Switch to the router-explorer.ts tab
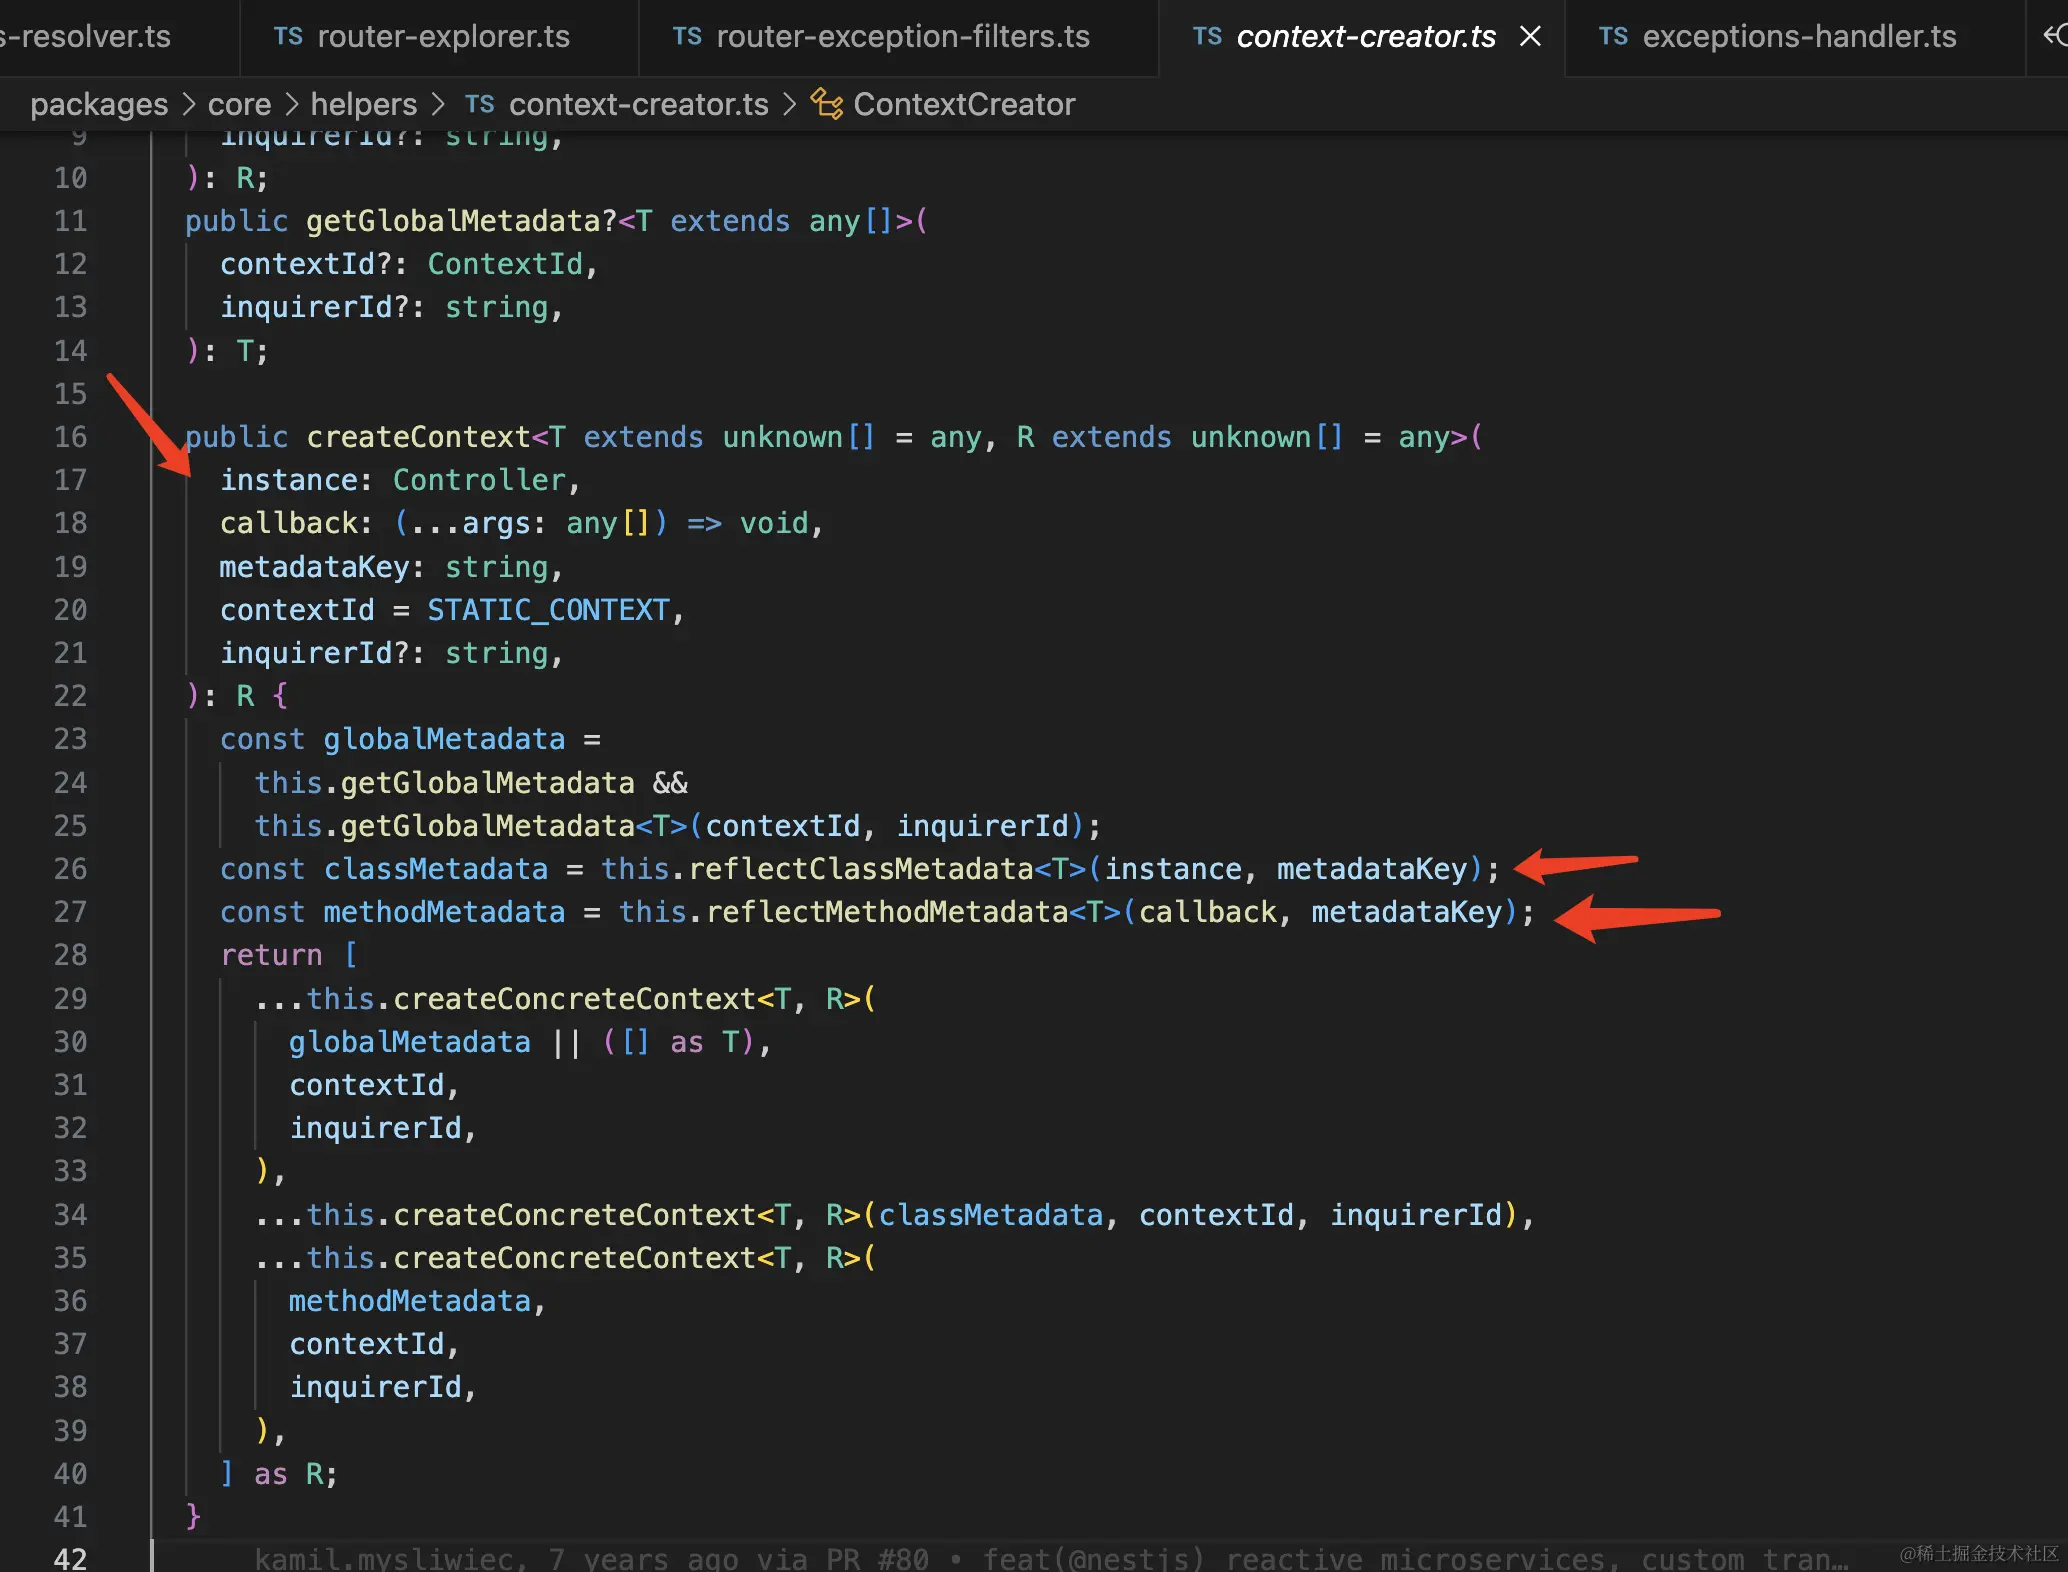2068x1572 pixels. pyautogui.click(x=439, y=37)
